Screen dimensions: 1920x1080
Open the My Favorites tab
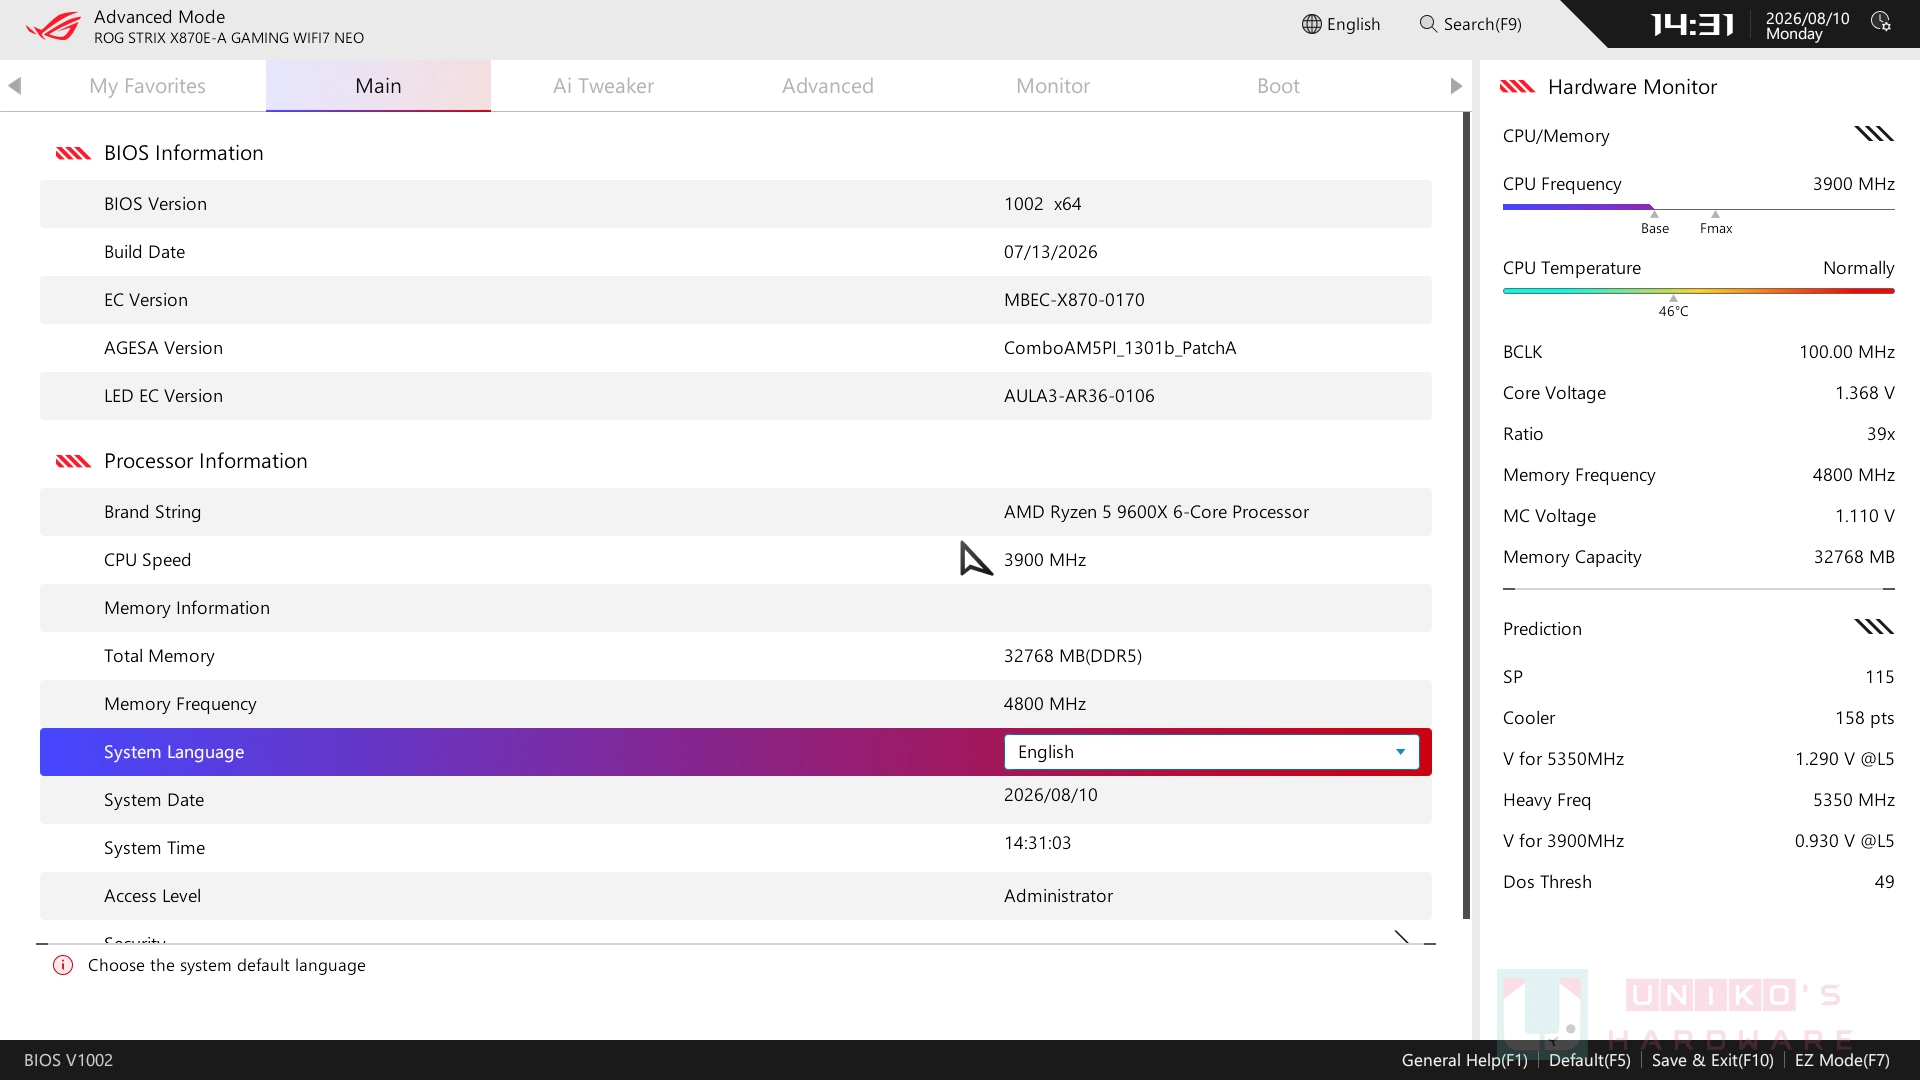pos(147,86)
